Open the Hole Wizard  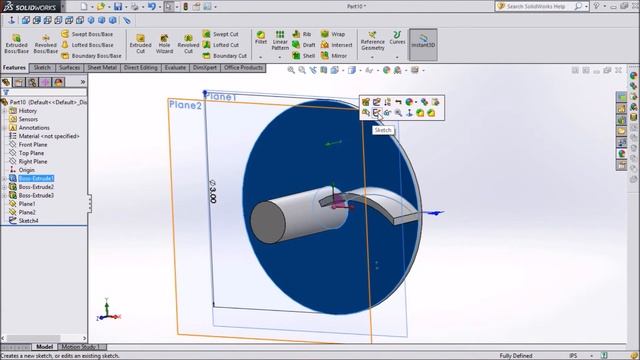coord(164,44)
